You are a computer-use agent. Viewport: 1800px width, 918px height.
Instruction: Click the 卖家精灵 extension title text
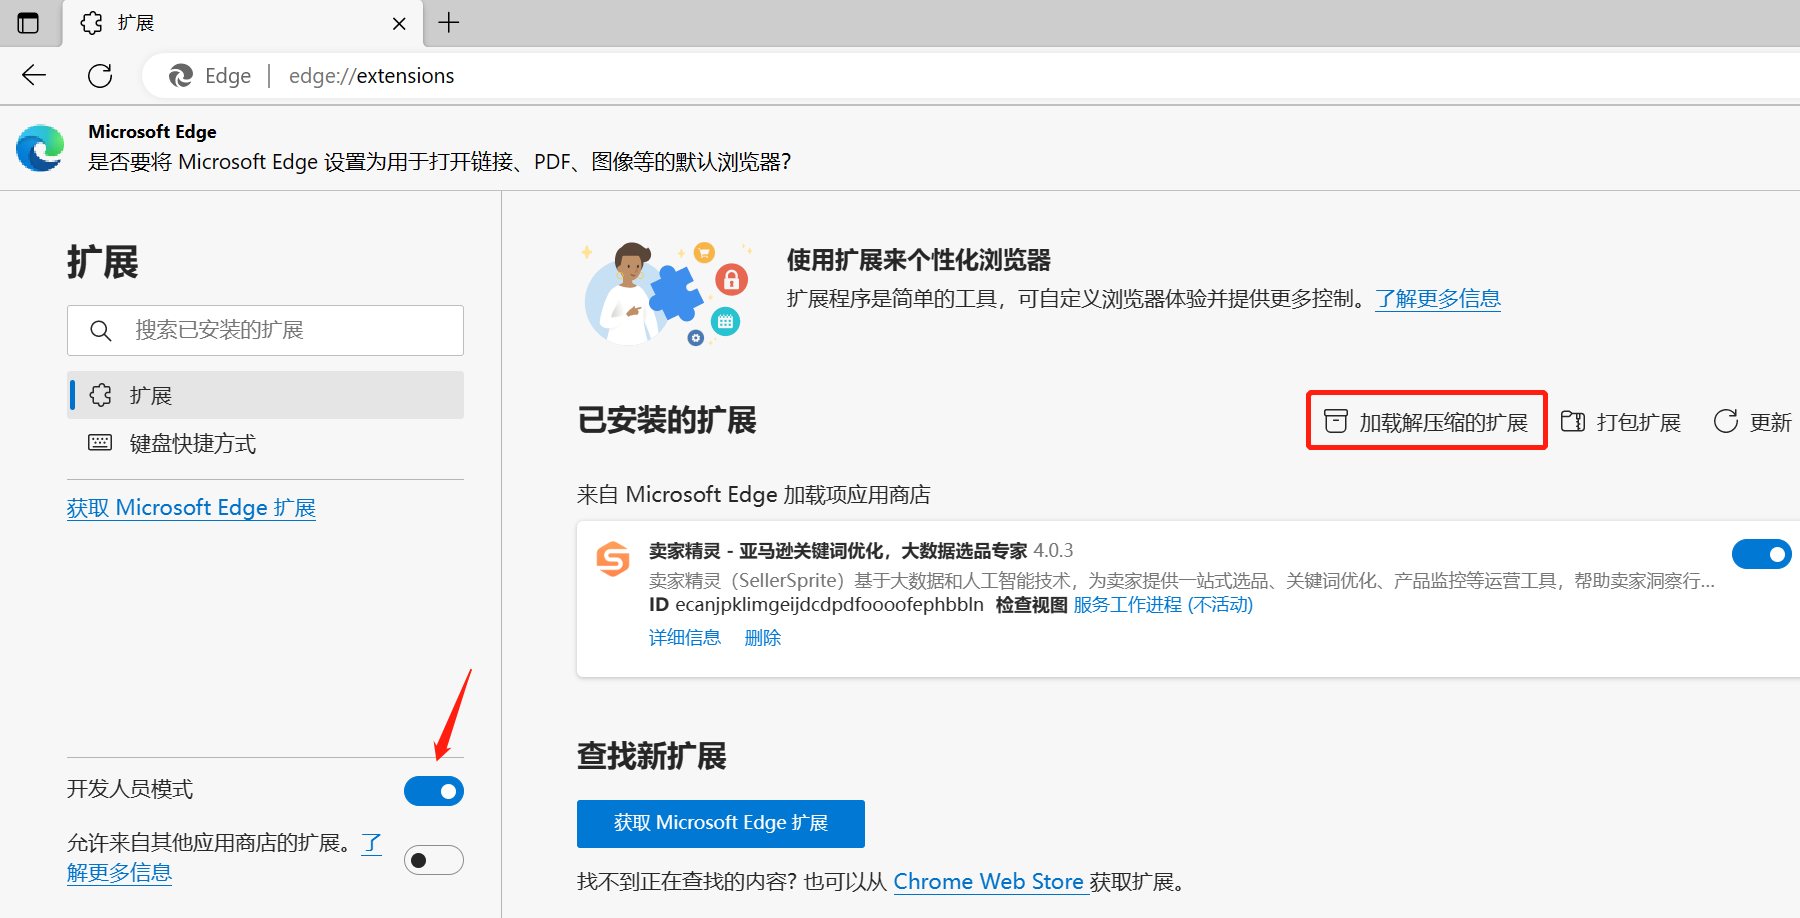(838, 551)
